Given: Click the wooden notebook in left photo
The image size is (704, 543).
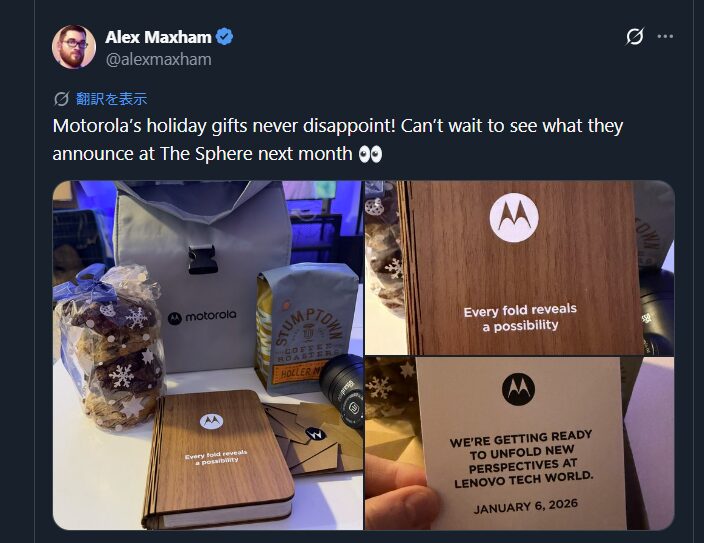Looking at the screenshot, I should (218, 458).
